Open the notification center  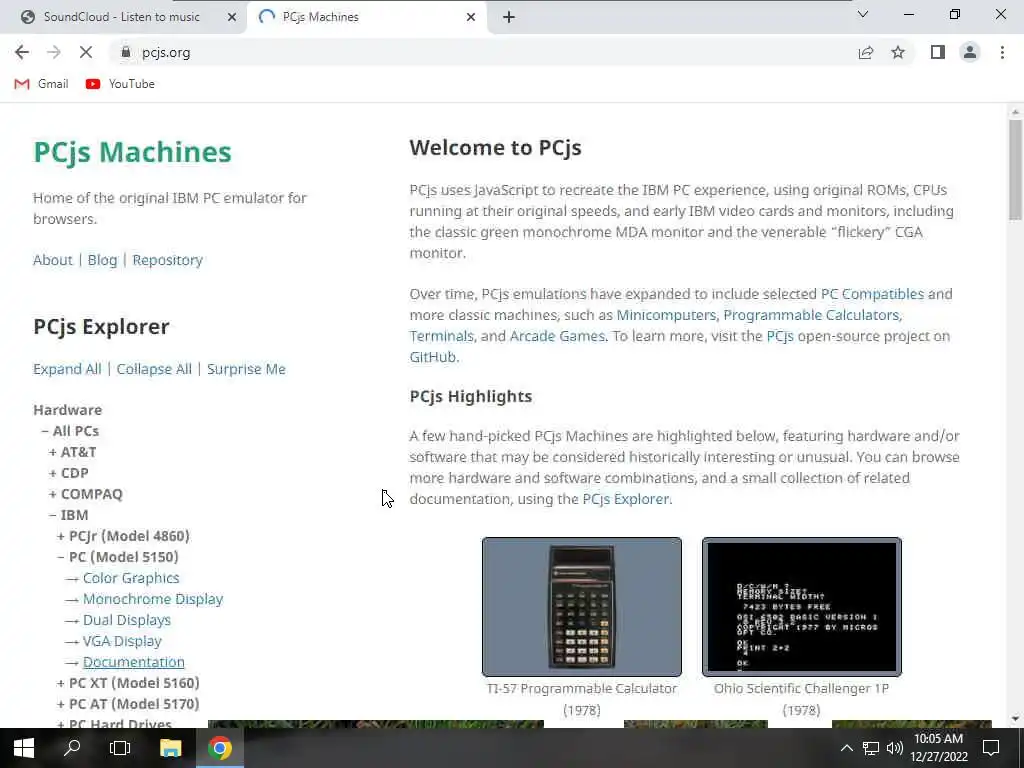coord(991,748)
